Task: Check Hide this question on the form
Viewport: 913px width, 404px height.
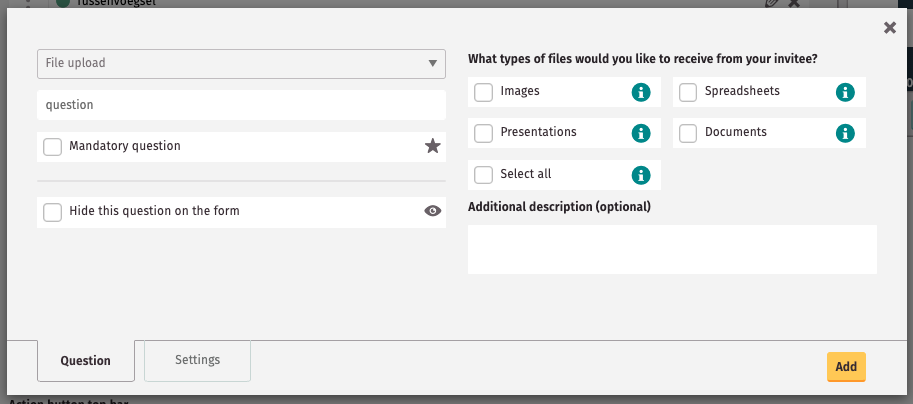Action: point(53,212)
